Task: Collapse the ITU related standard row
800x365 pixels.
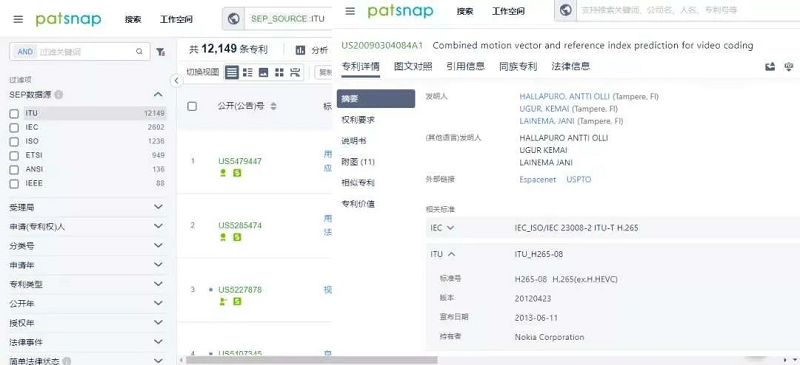Action: pyautogui.click(x=451, y=254)
